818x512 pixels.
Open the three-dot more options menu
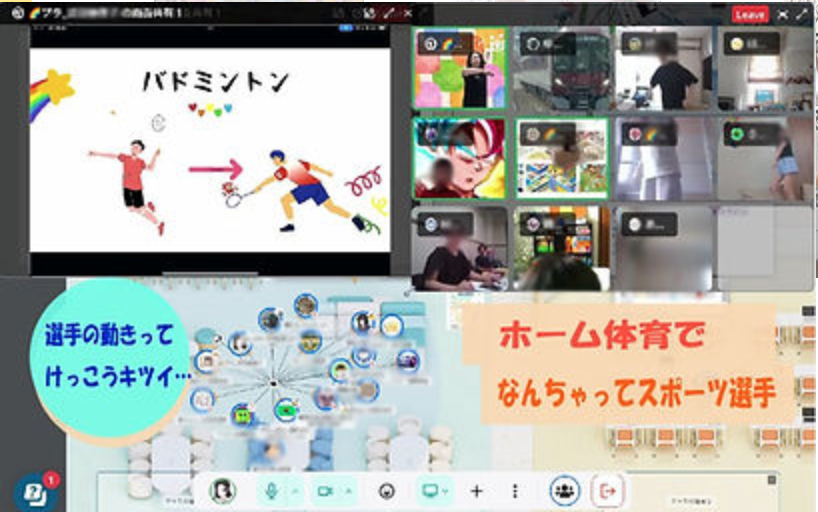[x=515, y=491]
